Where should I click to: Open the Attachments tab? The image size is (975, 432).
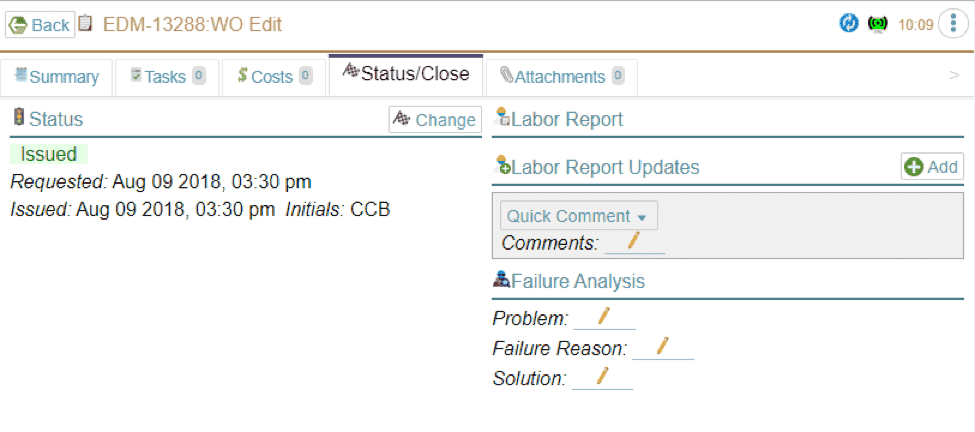coord(561,77)
